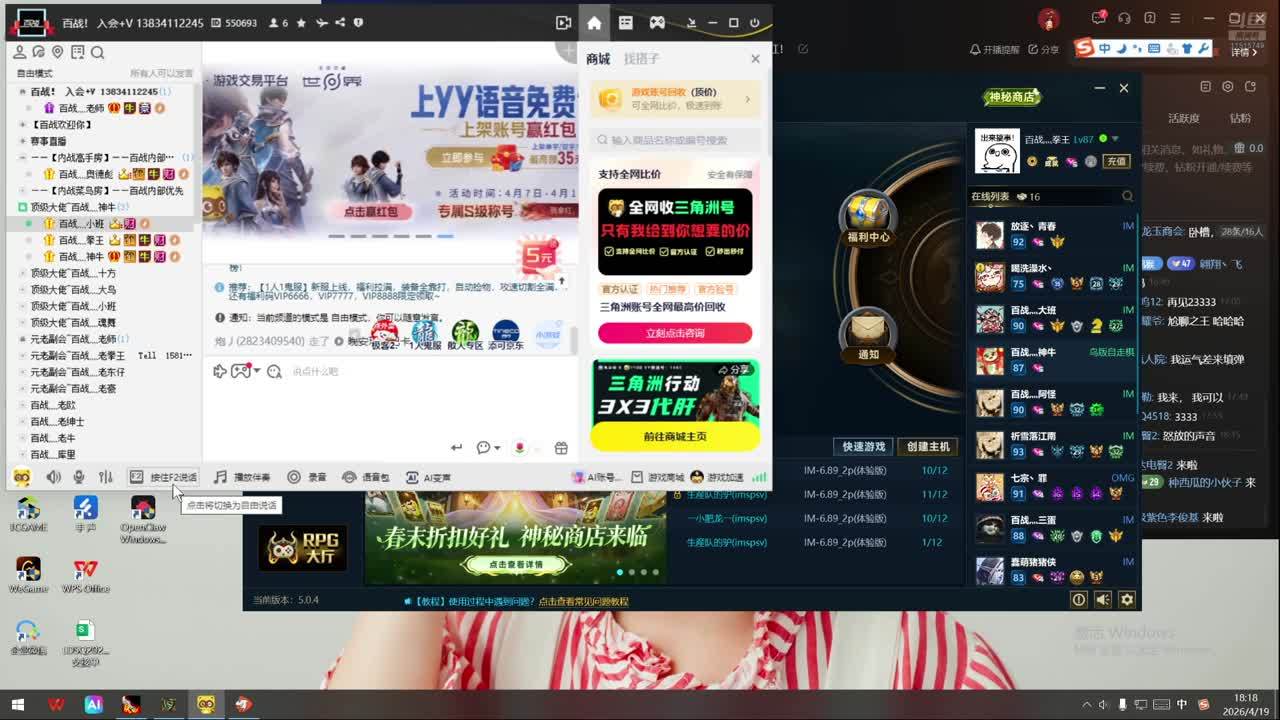Viewport: 1280px width, 720px height.
Task: Open the 通知 envelope icon
Action: [867, 331]
